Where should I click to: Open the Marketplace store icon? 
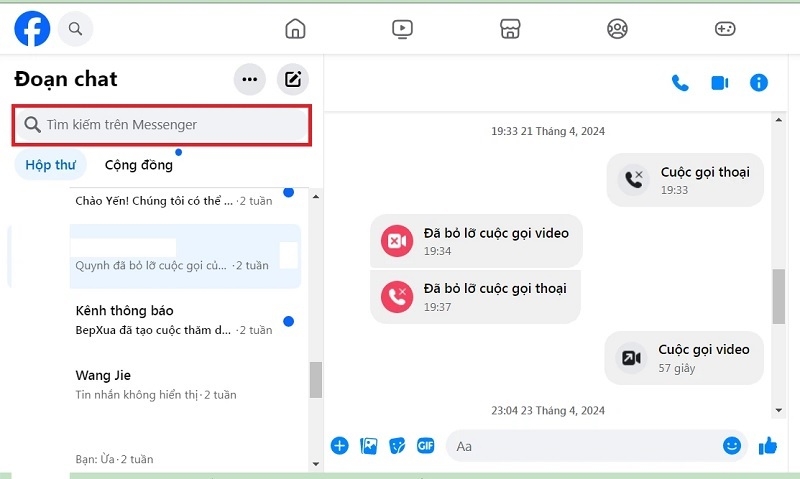pyautogui.click(x=510, y=29)
